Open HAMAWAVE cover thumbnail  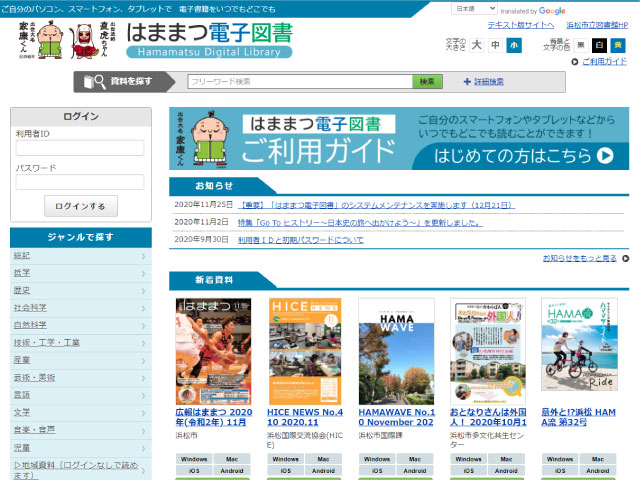396,351
